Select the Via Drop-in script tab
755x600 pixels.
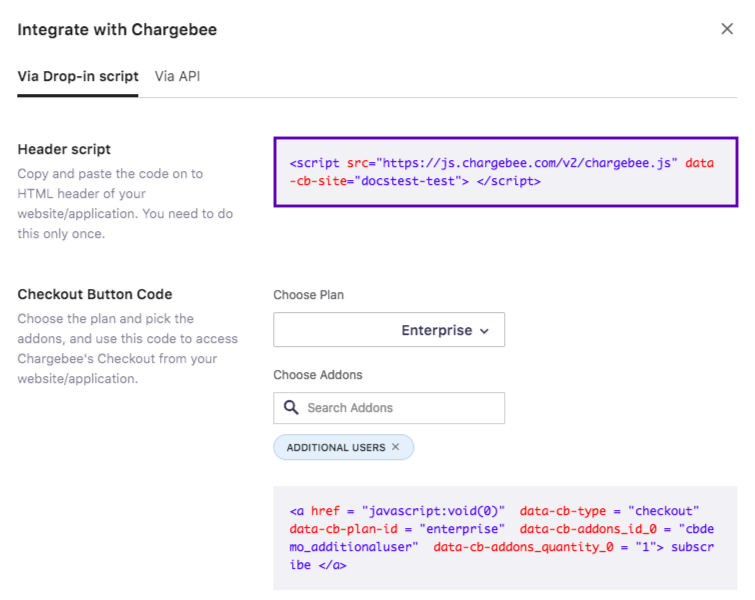(x=78, y=76)
